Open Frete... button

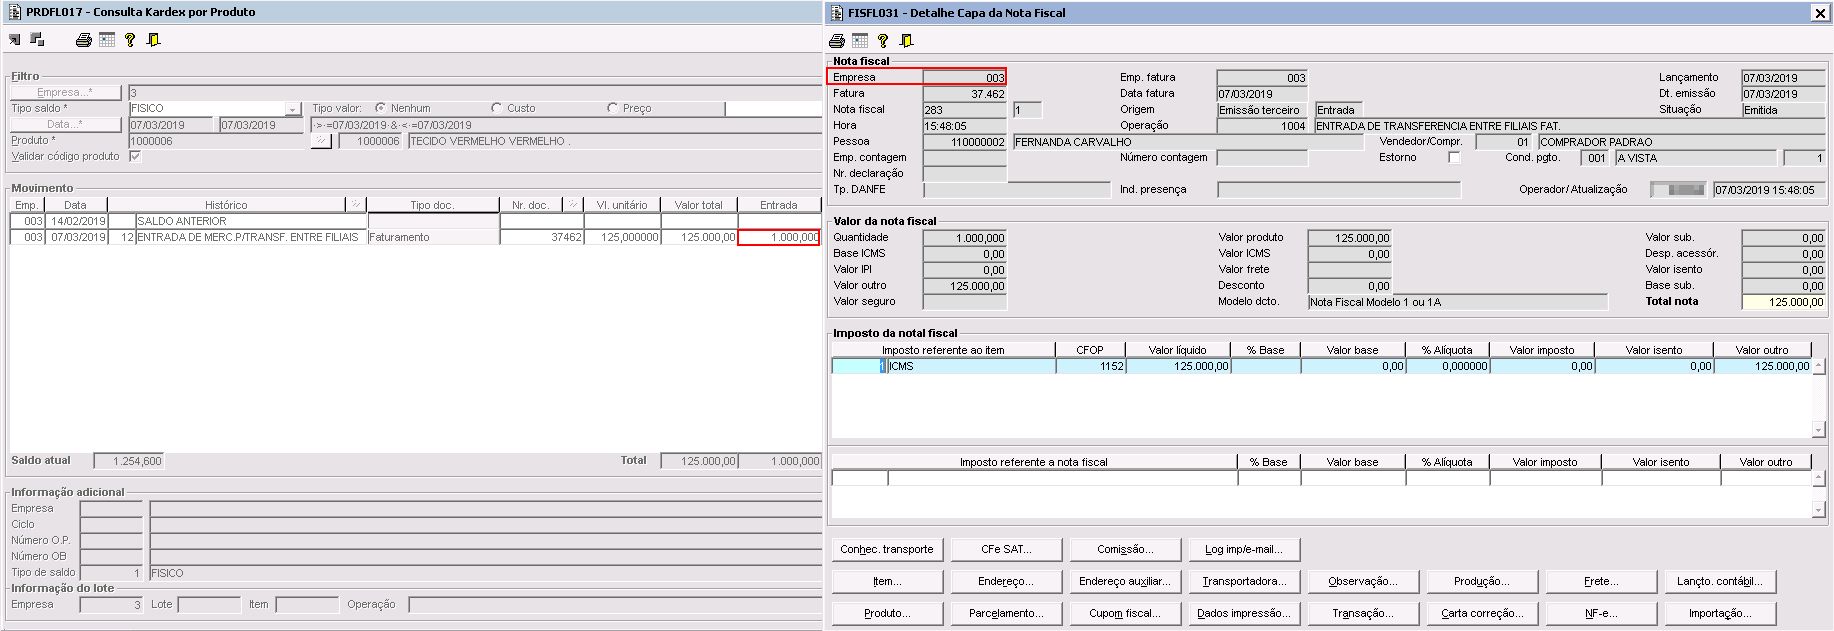click(x=1601, y=581)
